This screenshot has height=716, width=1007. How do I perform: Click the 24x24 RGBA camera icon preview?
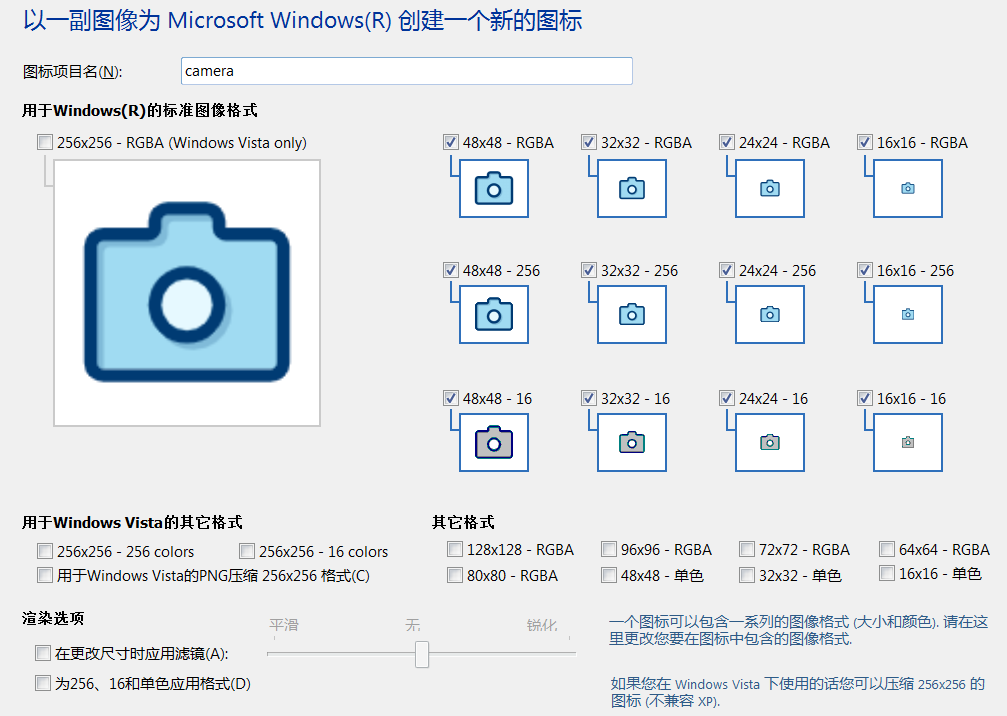[x=768, y=188]
